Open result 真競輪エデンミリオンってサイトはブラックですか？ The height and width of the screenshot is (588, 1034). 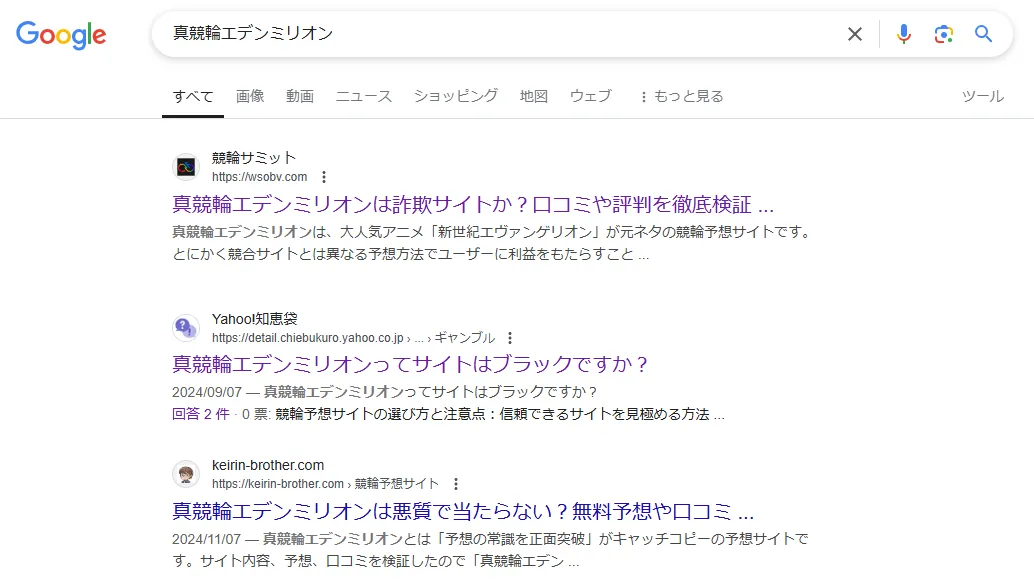click(x=410, y=364)
